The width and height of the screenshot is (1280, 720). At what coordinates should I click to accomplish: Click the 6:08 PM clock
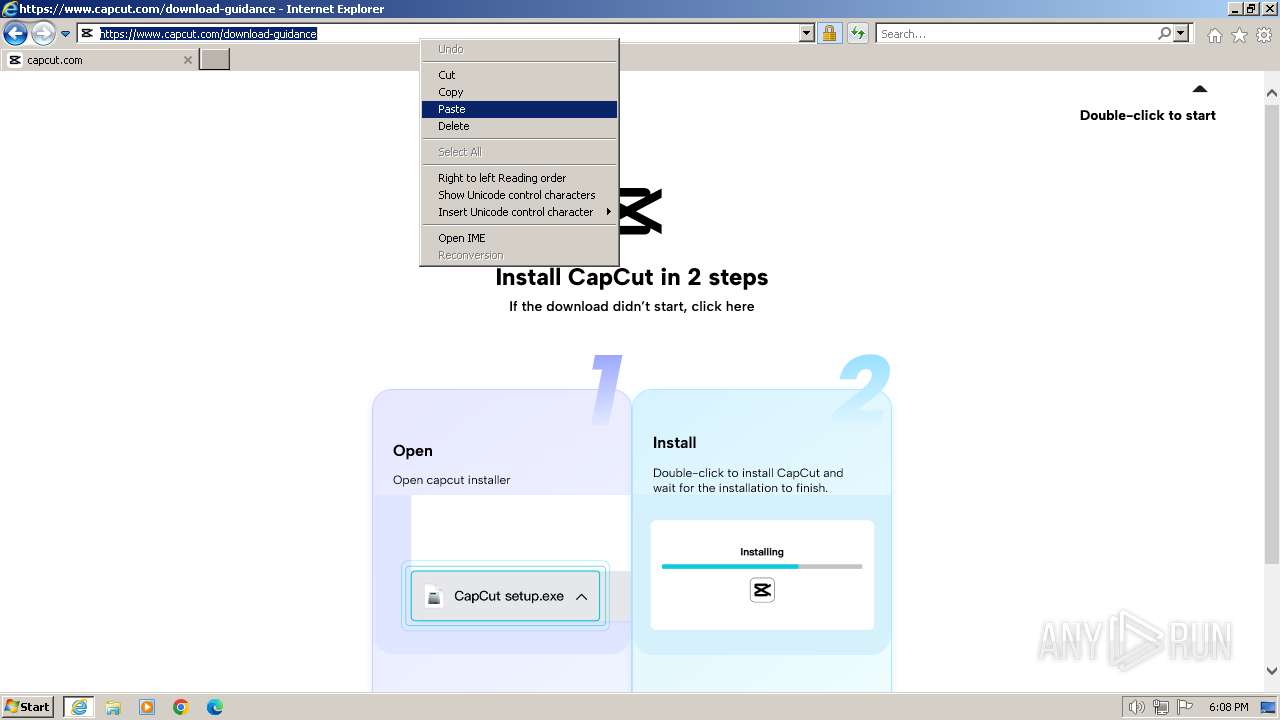tap(1228, 707)
